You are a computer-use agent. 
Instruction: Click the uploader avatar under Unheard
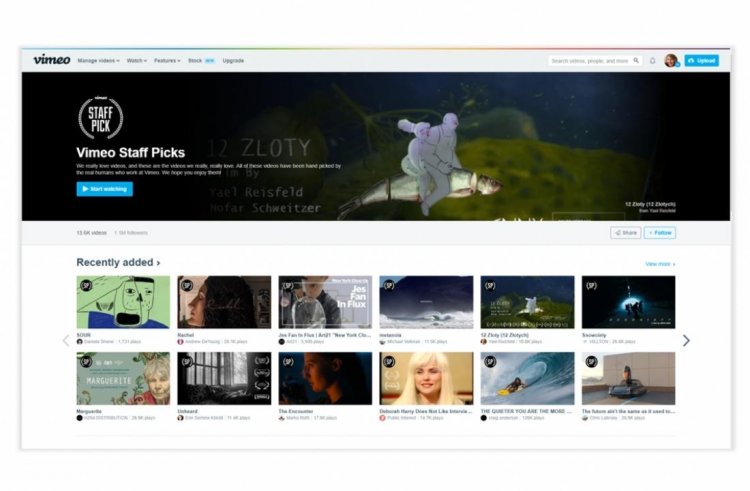(180, 418)
